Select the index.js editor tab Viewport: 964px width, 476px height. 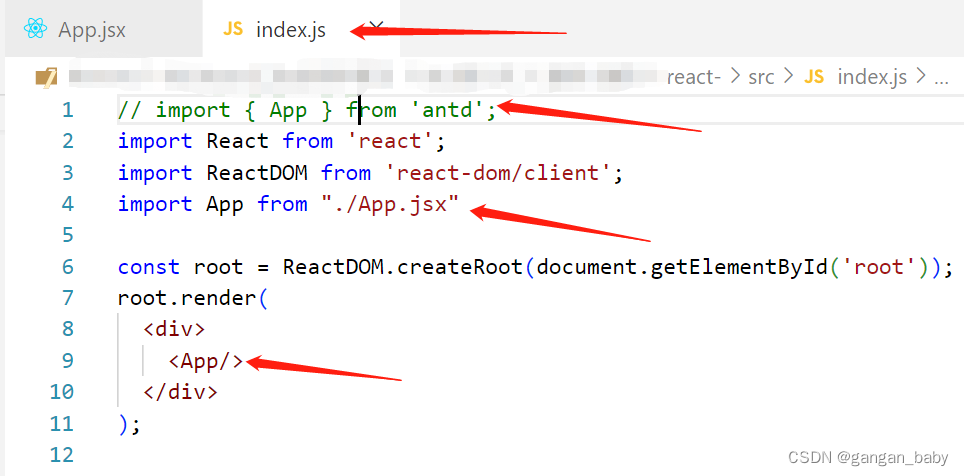point(301,30)
